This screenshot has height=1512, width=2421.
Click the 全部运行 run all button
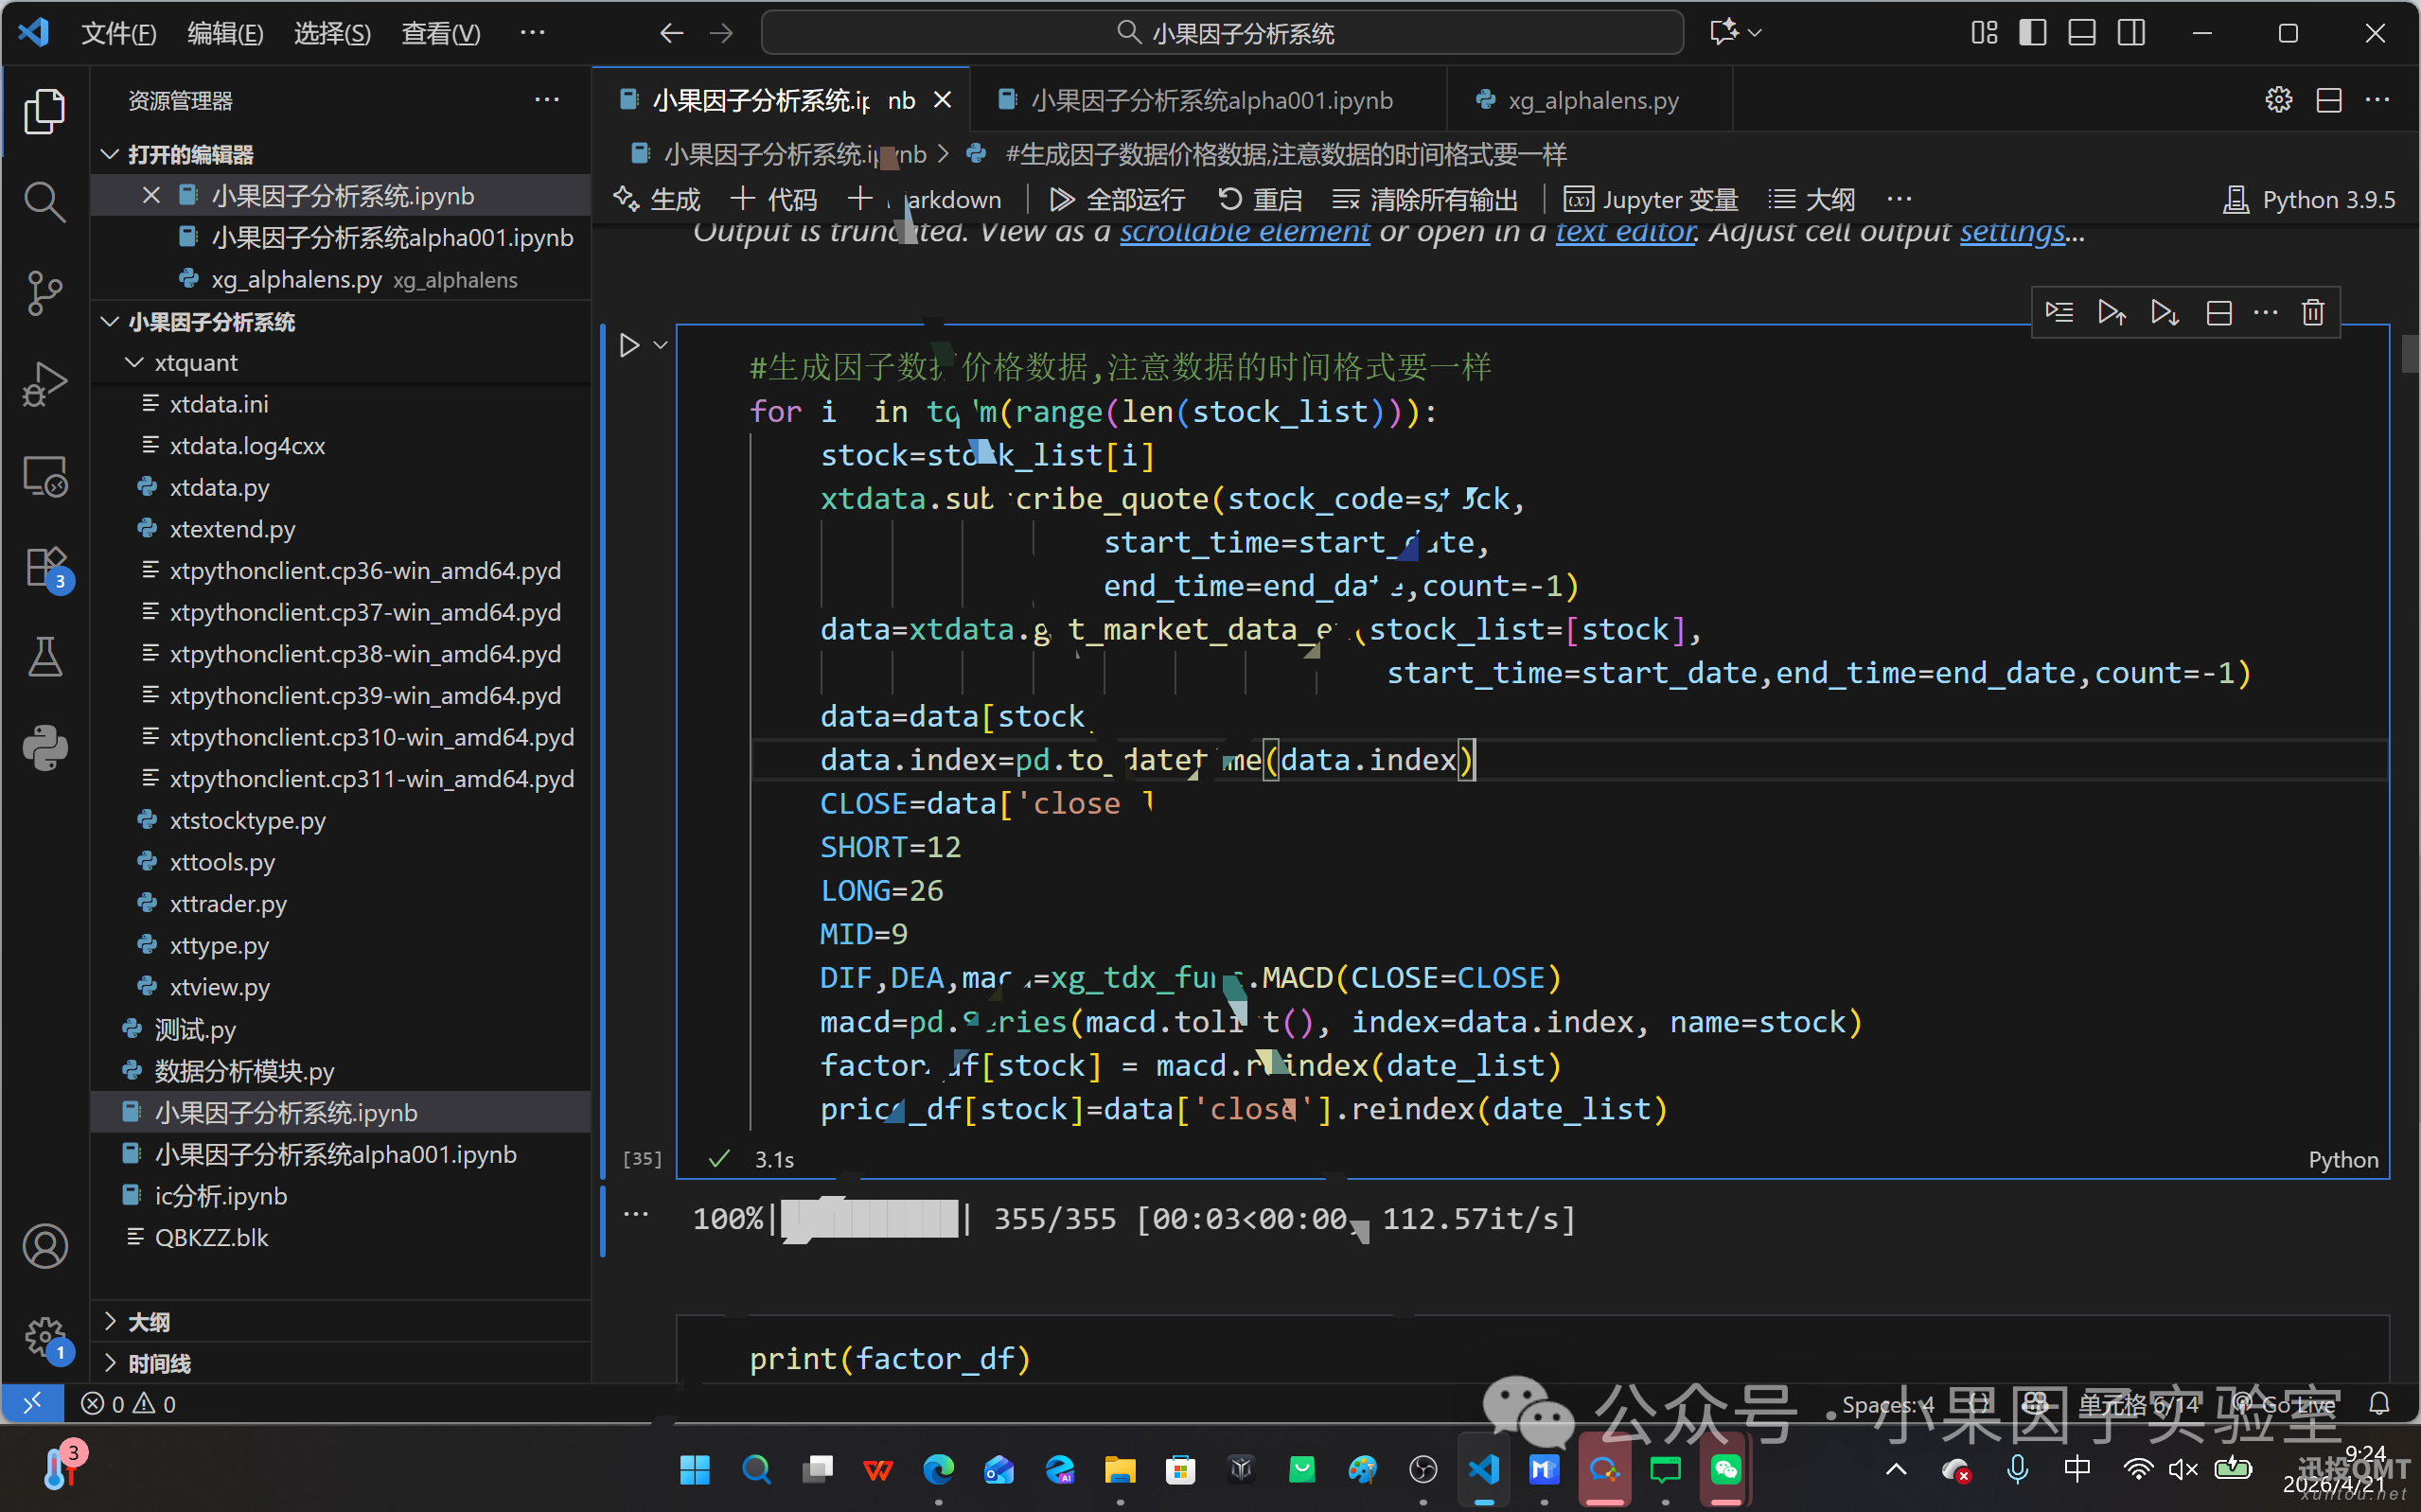click(1117, 199)
